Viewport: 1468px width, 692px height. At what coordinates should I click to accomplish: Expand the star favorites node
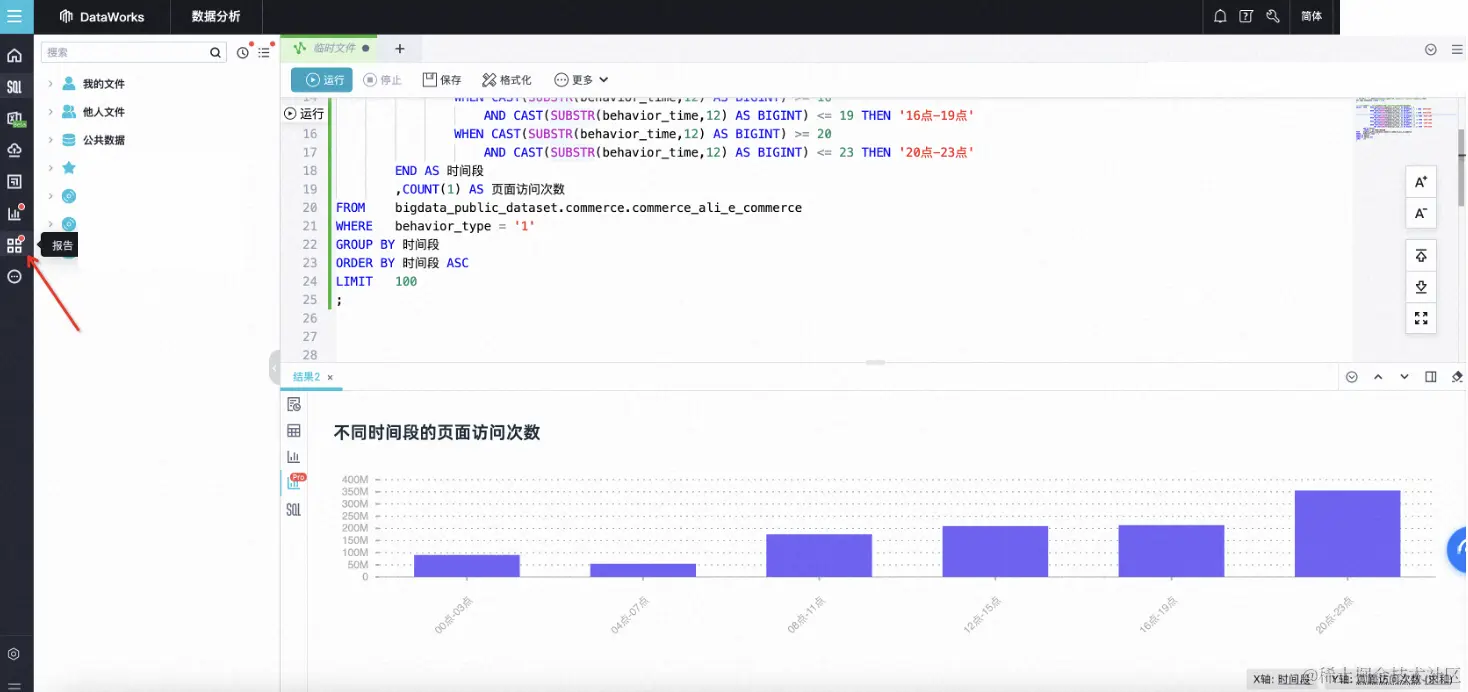(50, 168)
